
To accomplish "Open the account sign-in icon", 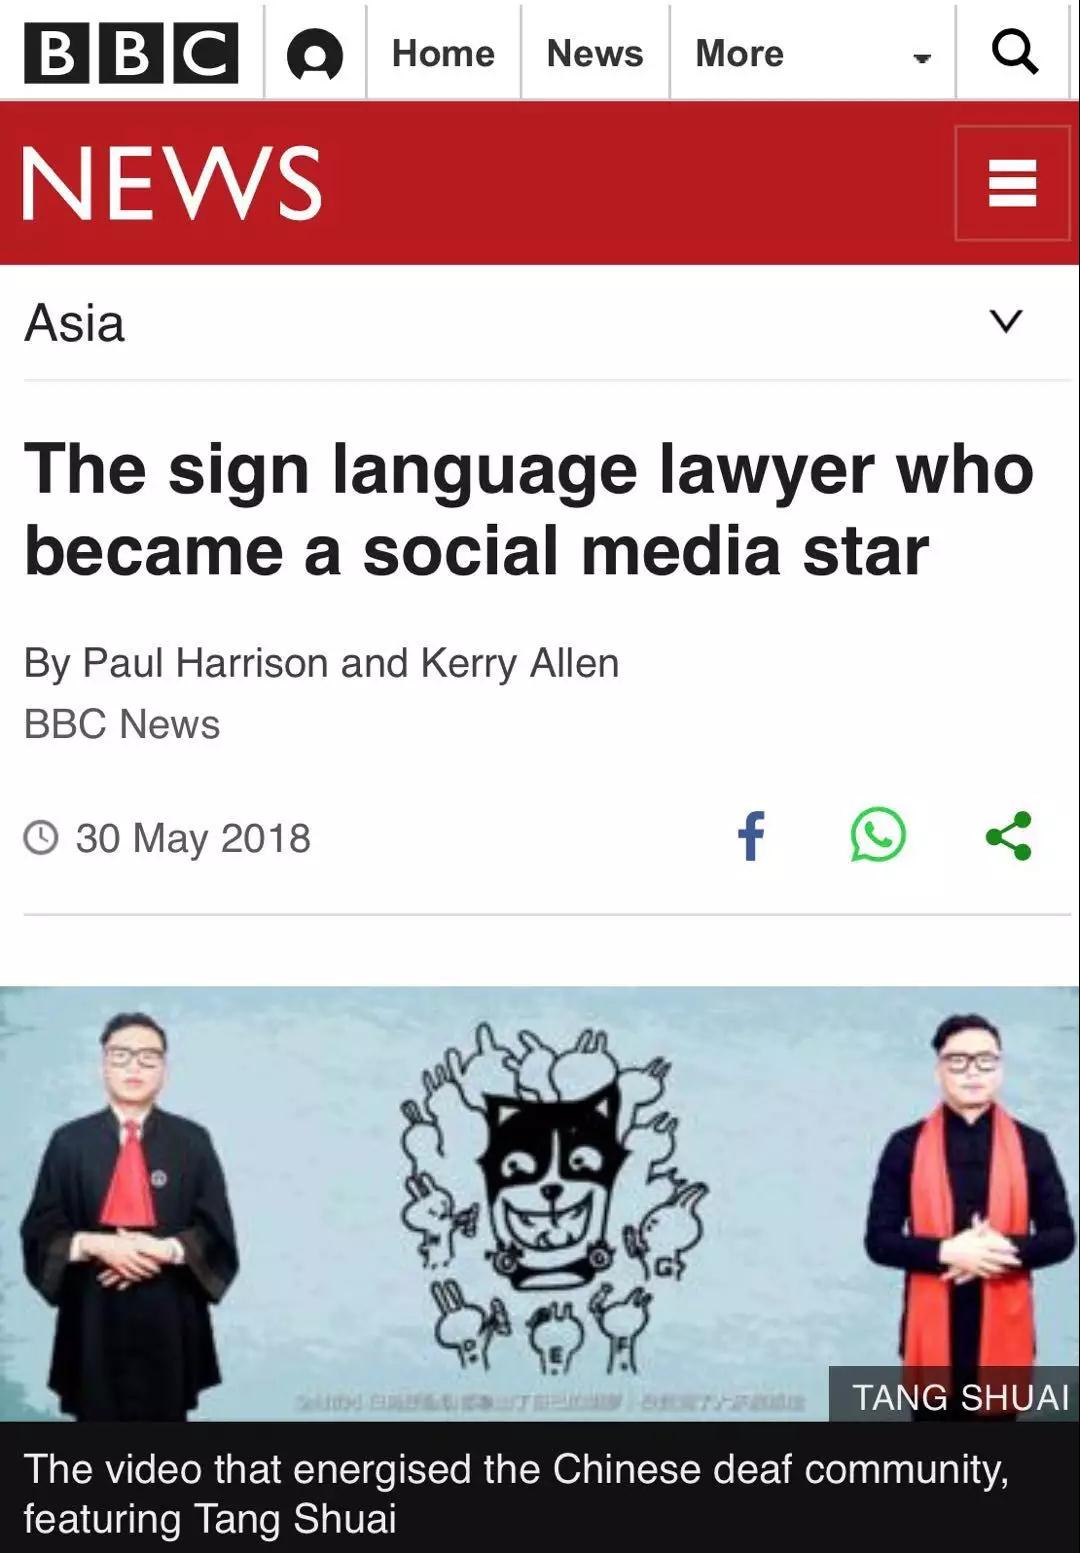I will pos(315,54).
